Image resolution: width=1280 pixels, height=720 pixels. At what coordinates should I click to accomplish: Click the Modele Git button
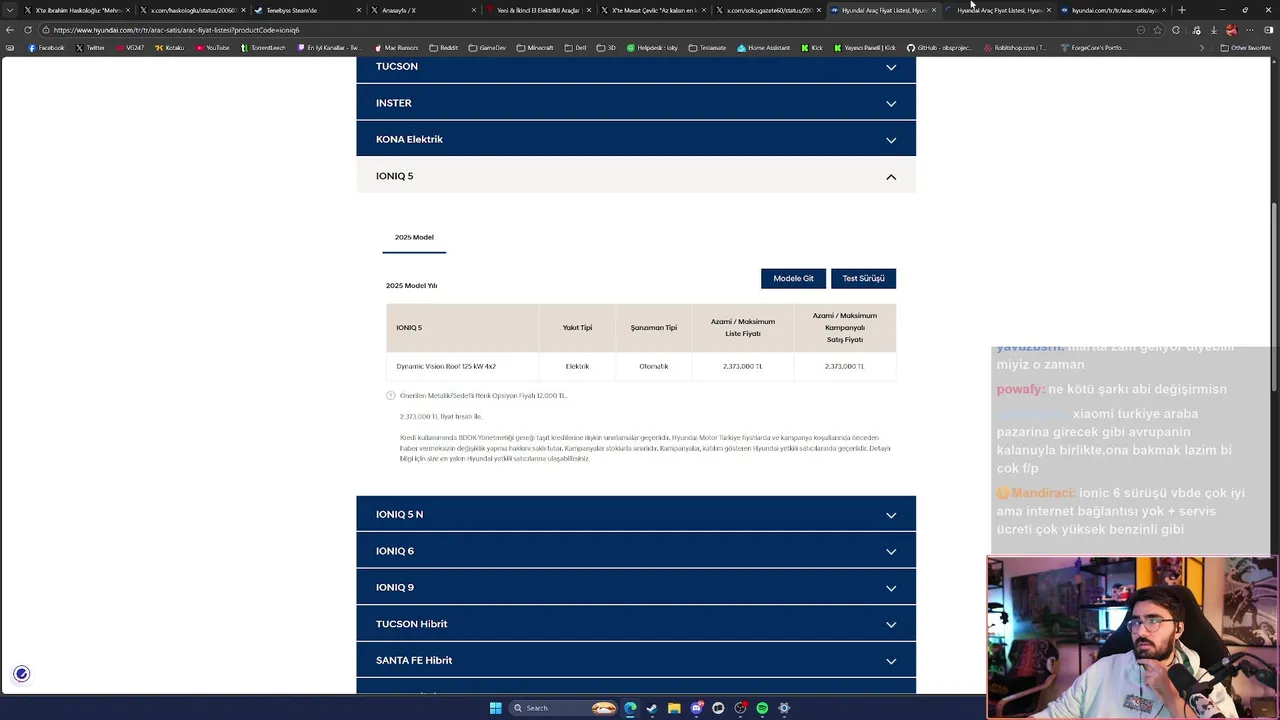click(793, 278)
